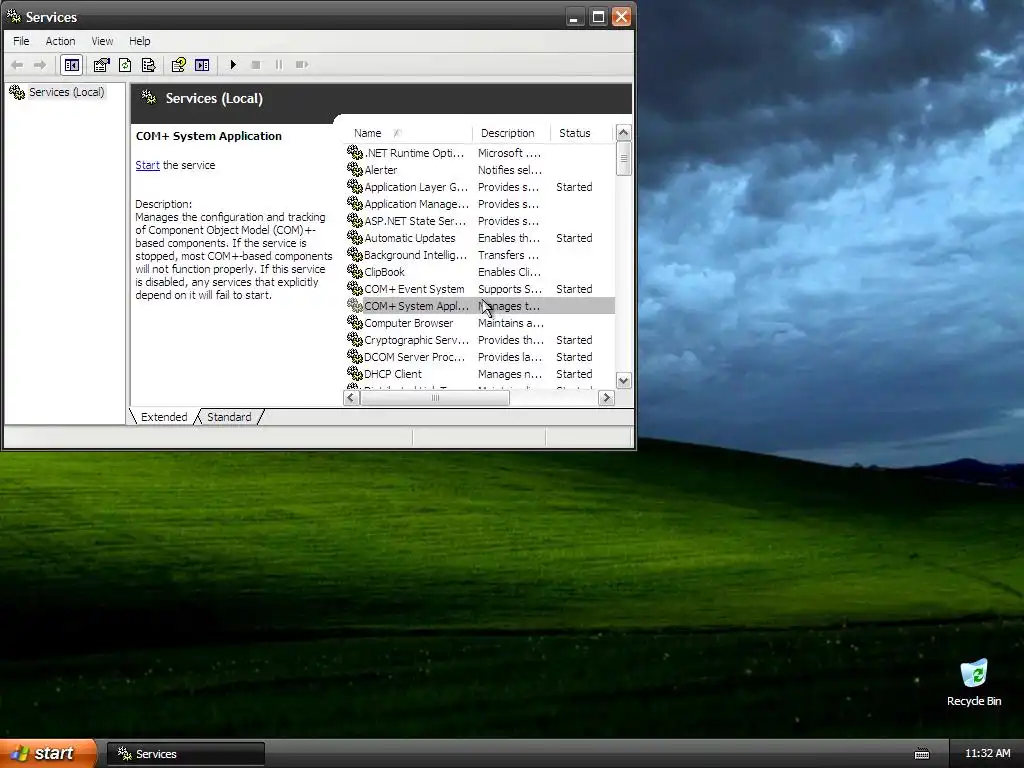The image size is (1024, 768).
Task: Minimize the Services window
Action: pyautogui.click(x=574, y=16)
